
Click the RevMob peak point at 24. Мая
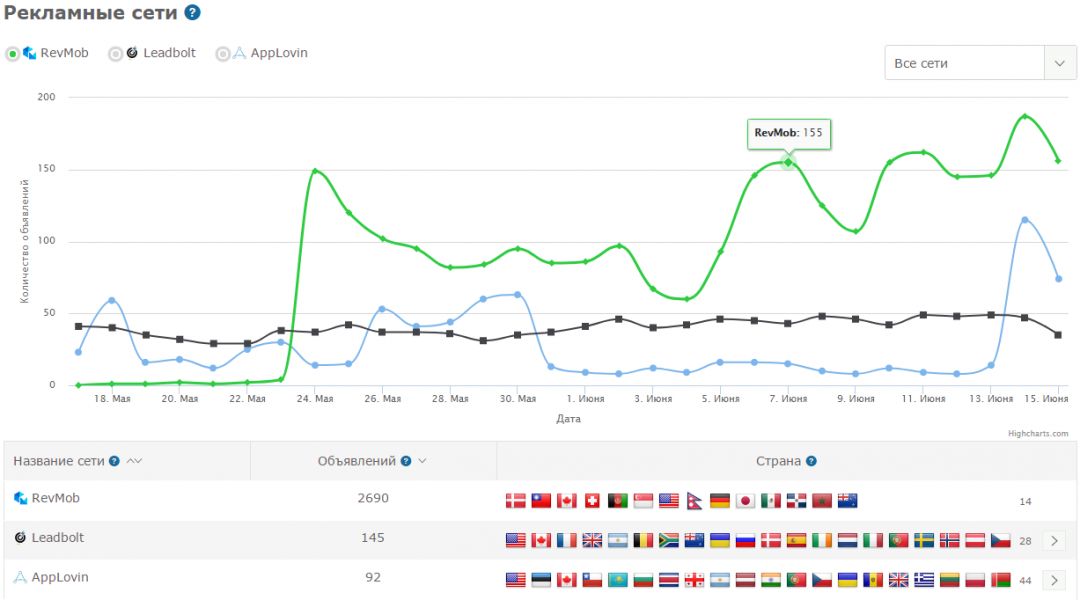pos(315,171)
